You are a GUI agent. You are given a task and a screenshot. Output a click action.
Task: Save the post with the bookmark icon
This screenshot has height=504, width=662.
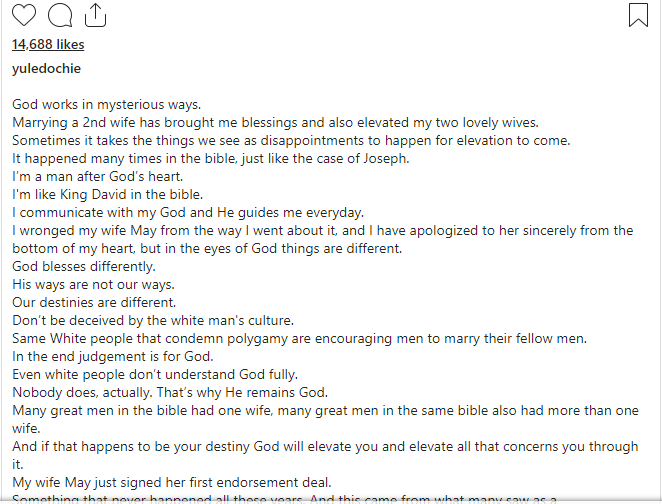pos(638,15)
